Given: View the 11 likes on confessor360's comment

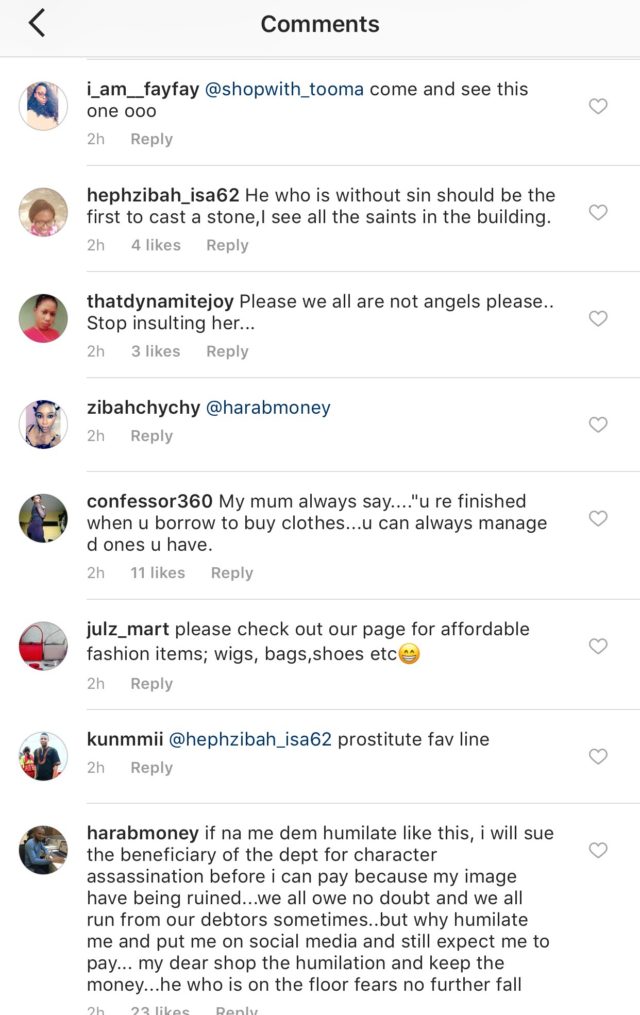Looking at the screenshot, I should 157,573.
